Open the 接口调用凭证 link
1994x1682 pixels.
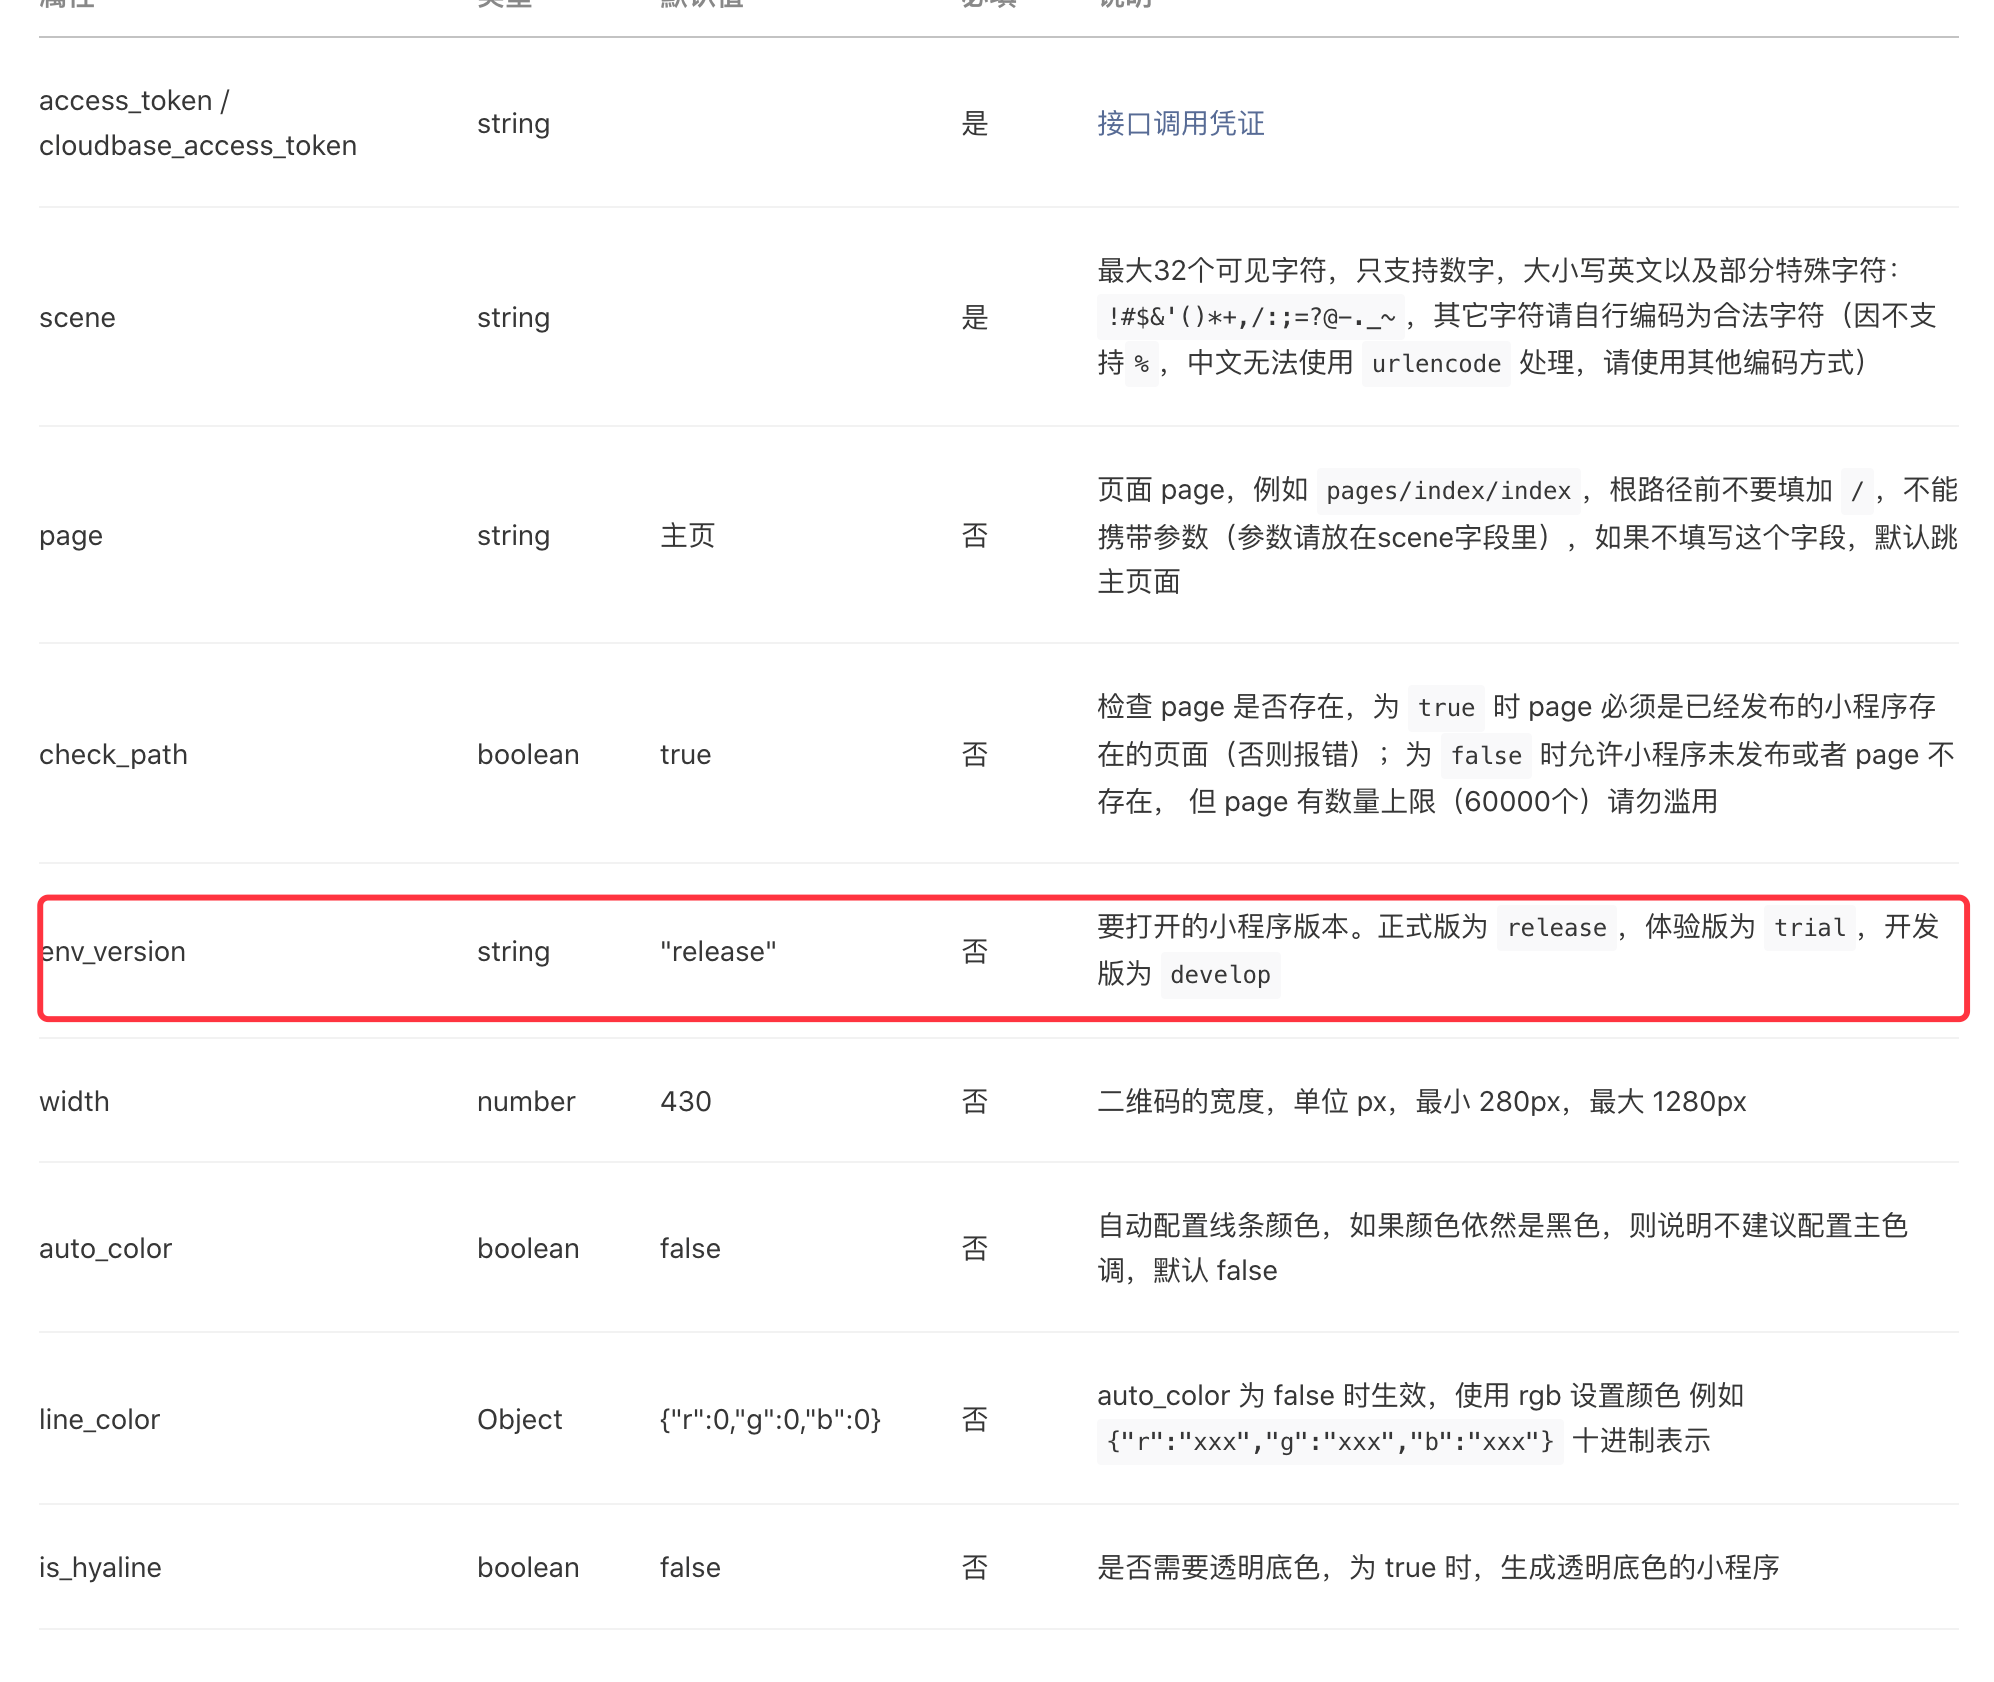[1180, 123]
